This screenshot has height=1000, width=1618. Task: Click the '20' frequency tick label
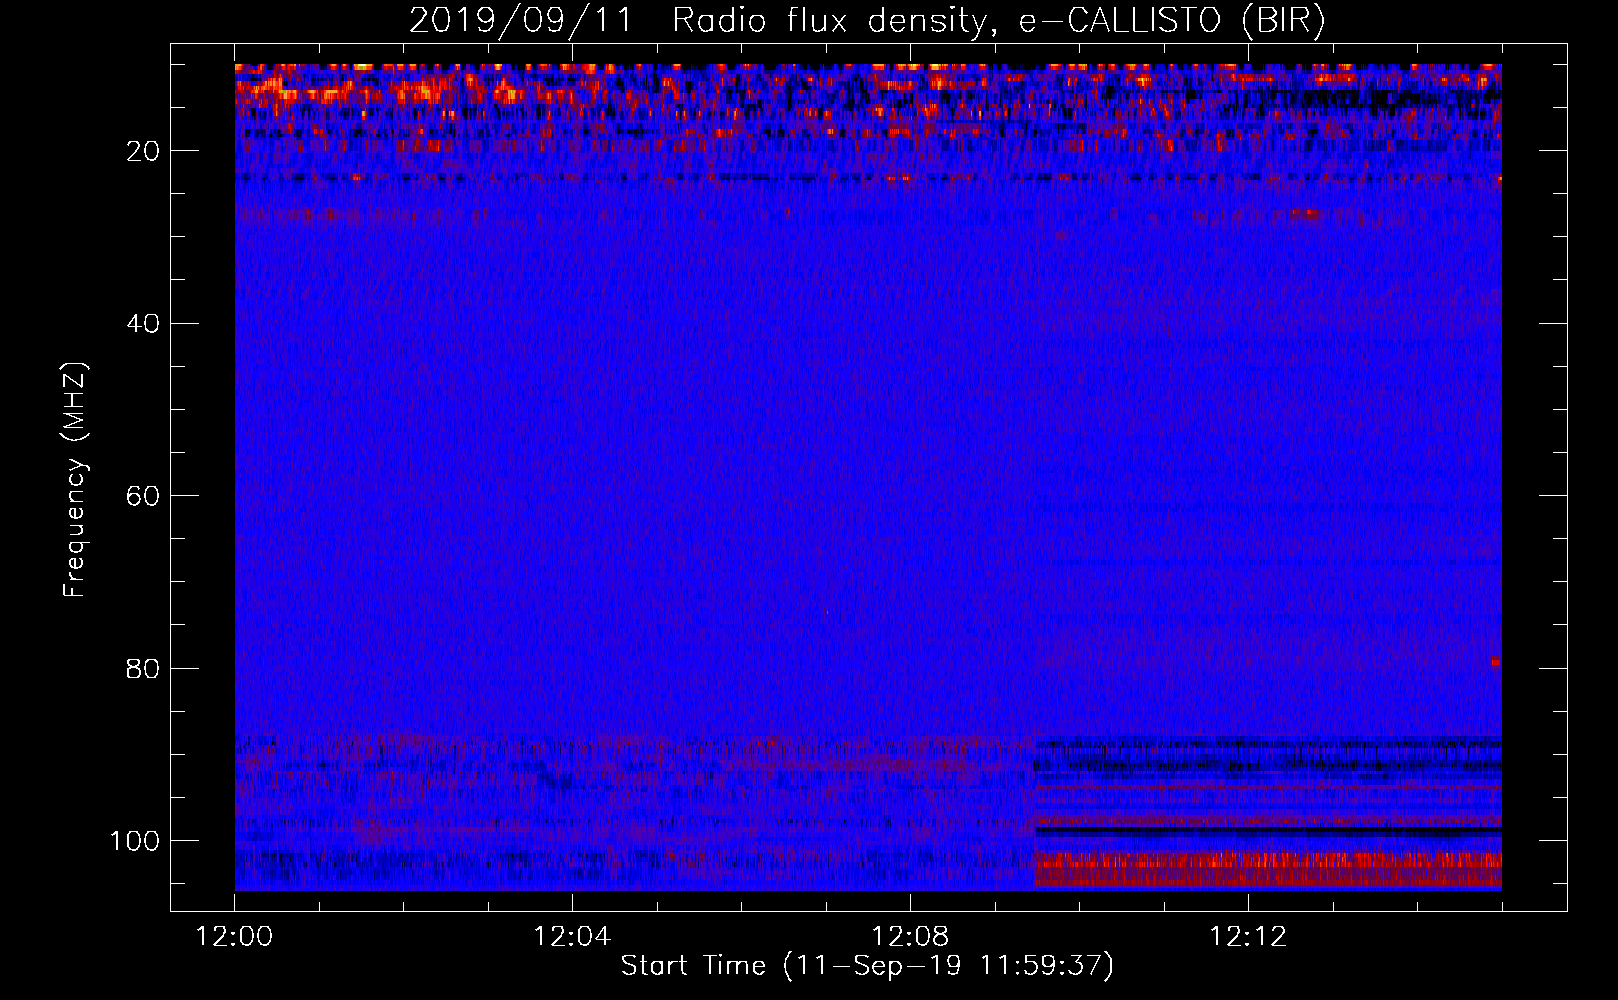pos(143,151)
